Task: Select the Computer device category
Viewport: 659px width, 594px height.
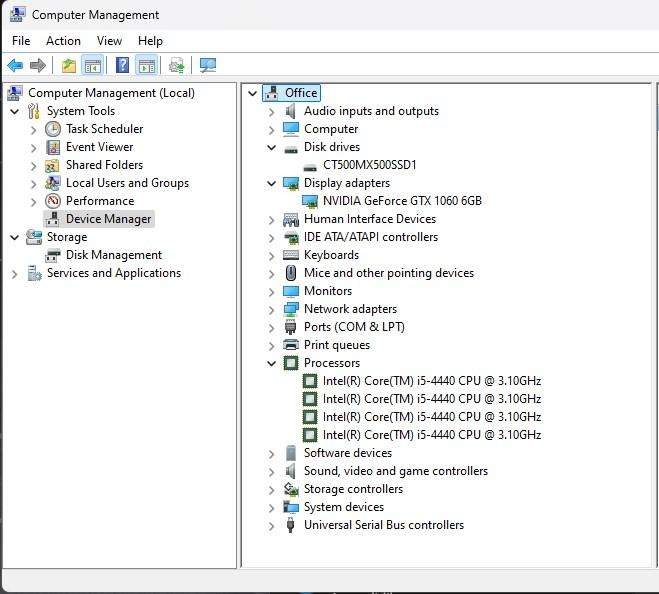Action: click(x=331, y=129)
